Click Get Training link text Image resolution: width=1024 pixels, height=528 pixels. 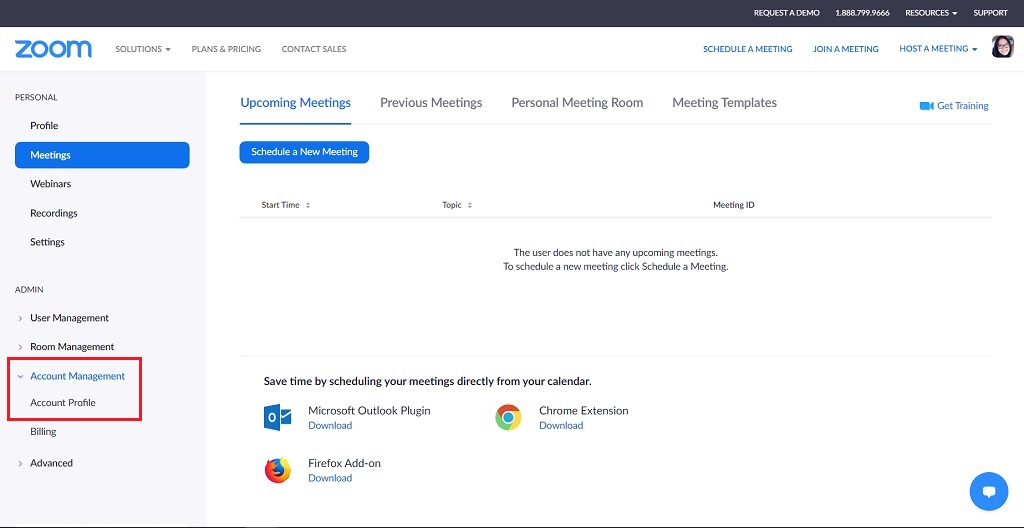(963, 106)
